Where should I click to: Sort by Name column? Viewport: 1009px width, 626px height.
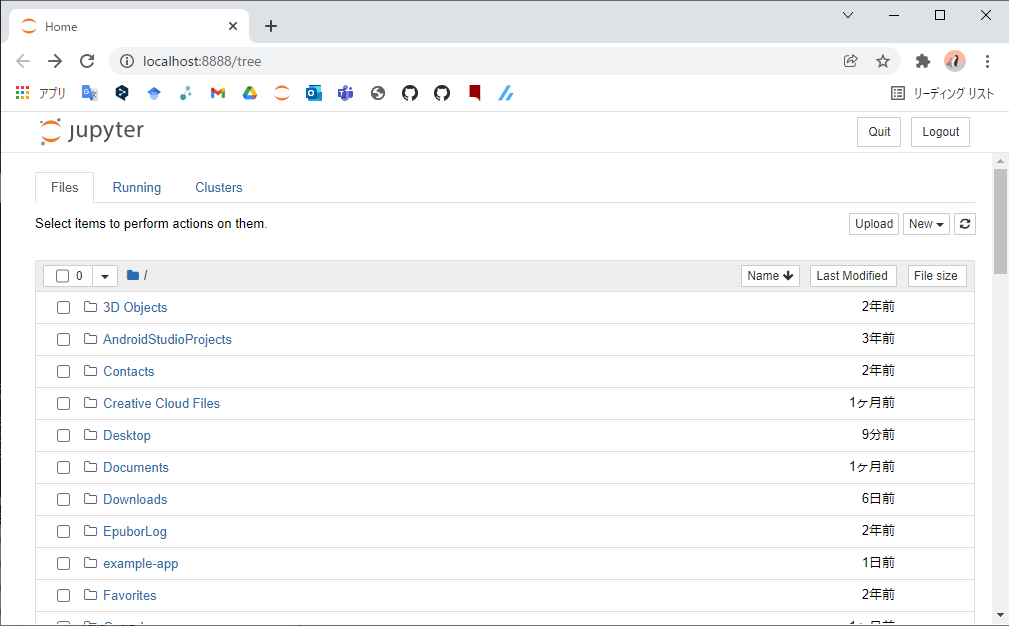770,276
